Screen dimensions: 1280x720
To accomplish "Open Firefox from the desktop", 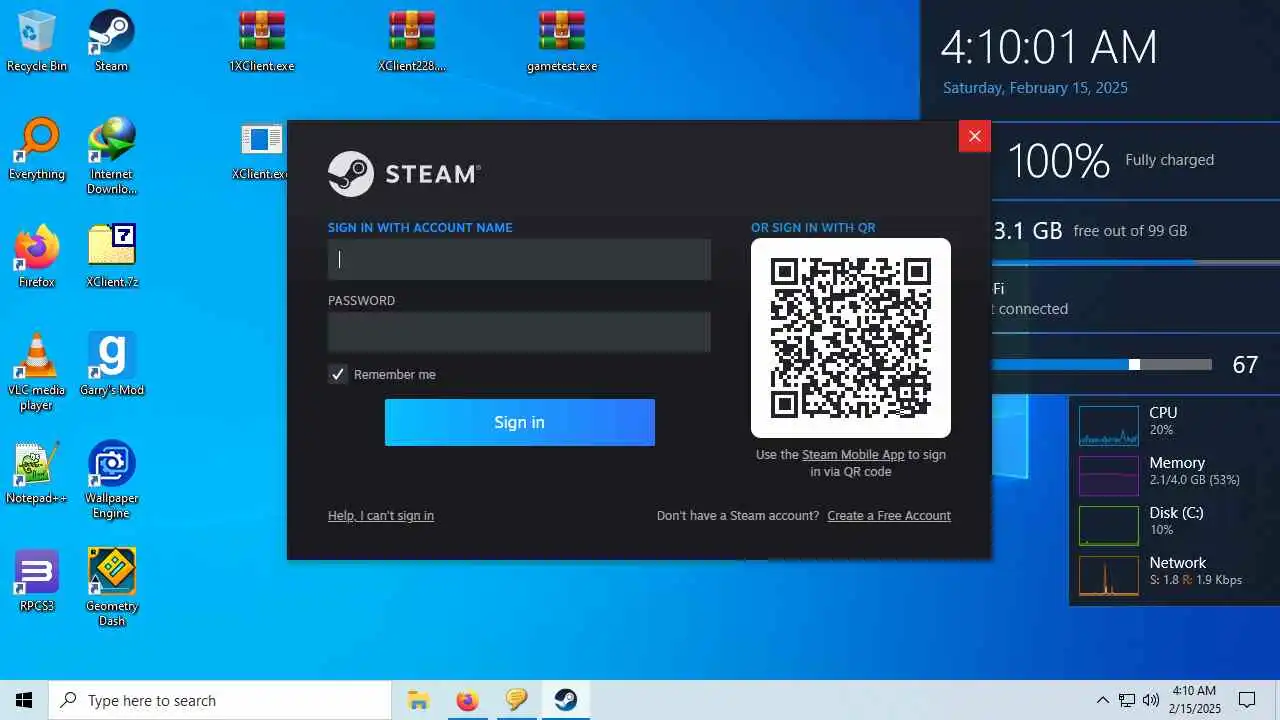I will coord(37,257).
